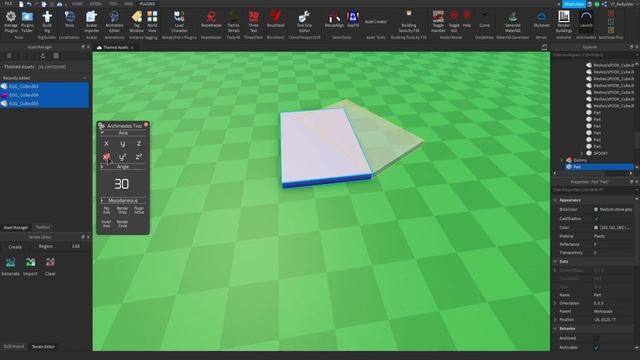Choose the inverse Z axis button

139,157
